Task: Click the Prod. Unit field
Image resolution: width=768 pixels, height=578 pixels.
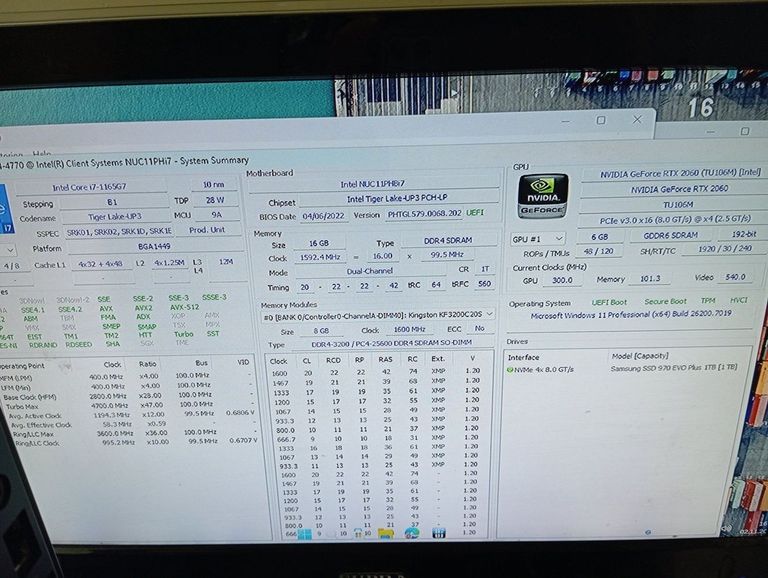Action: (x=207, y=230)
